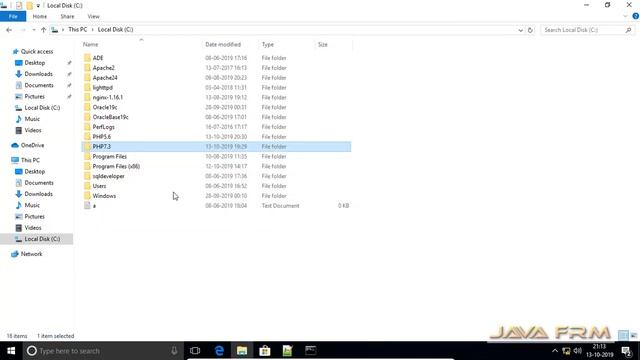The image size is (640, 360).
Task: Select the Users folder
Action: coord(99,186)
